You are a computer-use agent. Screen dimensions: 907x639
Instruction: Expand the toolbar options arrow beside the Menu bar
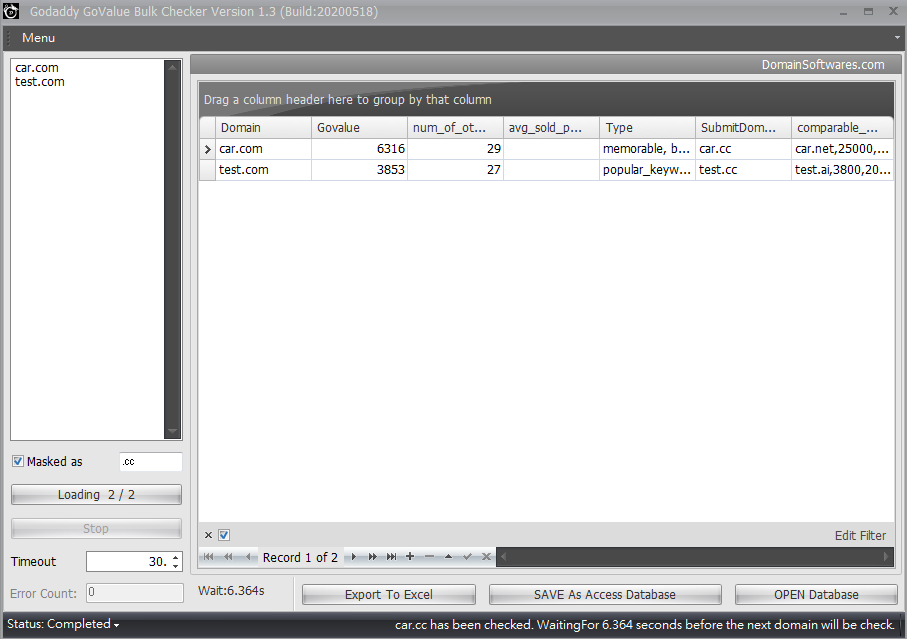point(897,38)
